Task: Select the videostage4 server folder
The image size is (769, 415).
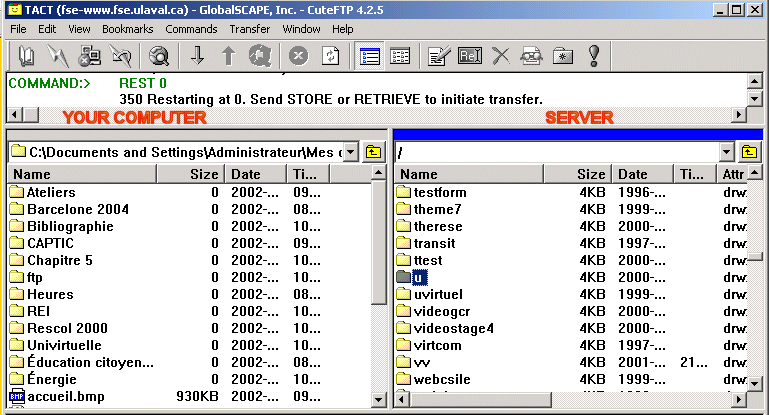Action: point(454,328)
